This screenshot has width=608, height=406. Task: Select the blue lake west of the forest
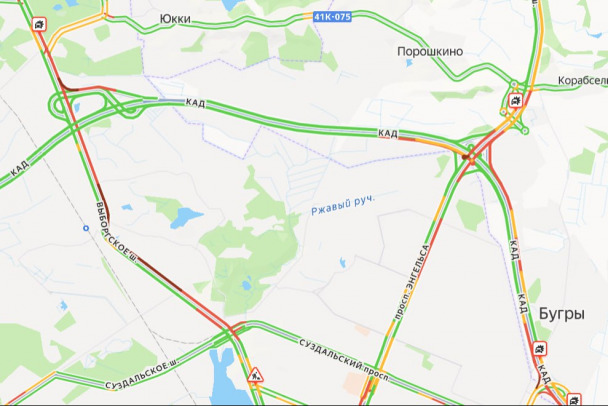click(x=185, y=218)
